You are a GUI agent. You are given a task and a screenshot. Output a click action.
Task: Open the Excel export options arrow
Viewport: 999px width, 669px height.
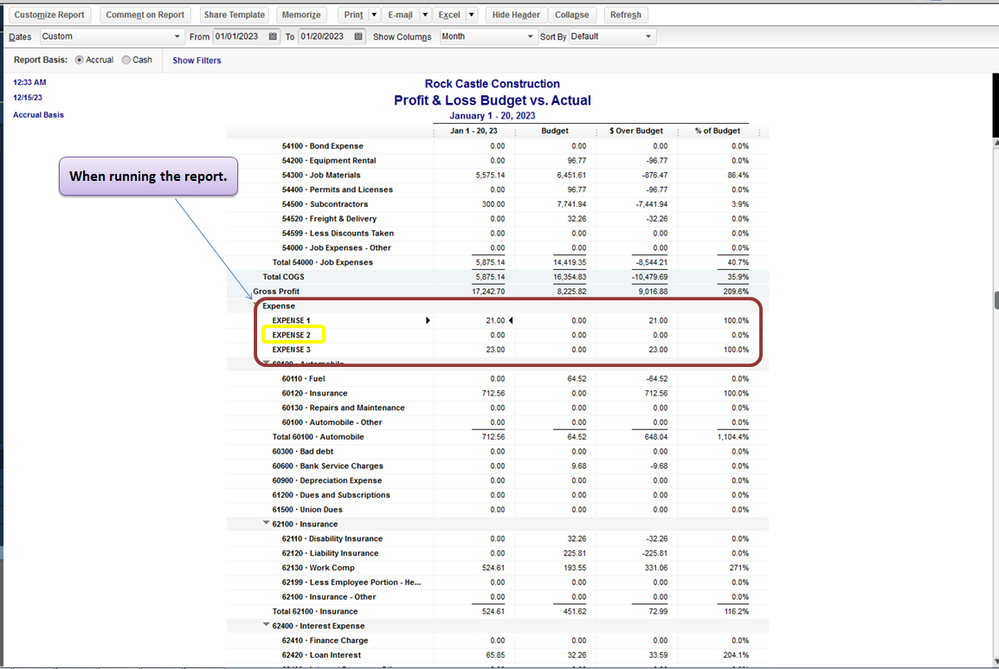click(x=471, y=15)
